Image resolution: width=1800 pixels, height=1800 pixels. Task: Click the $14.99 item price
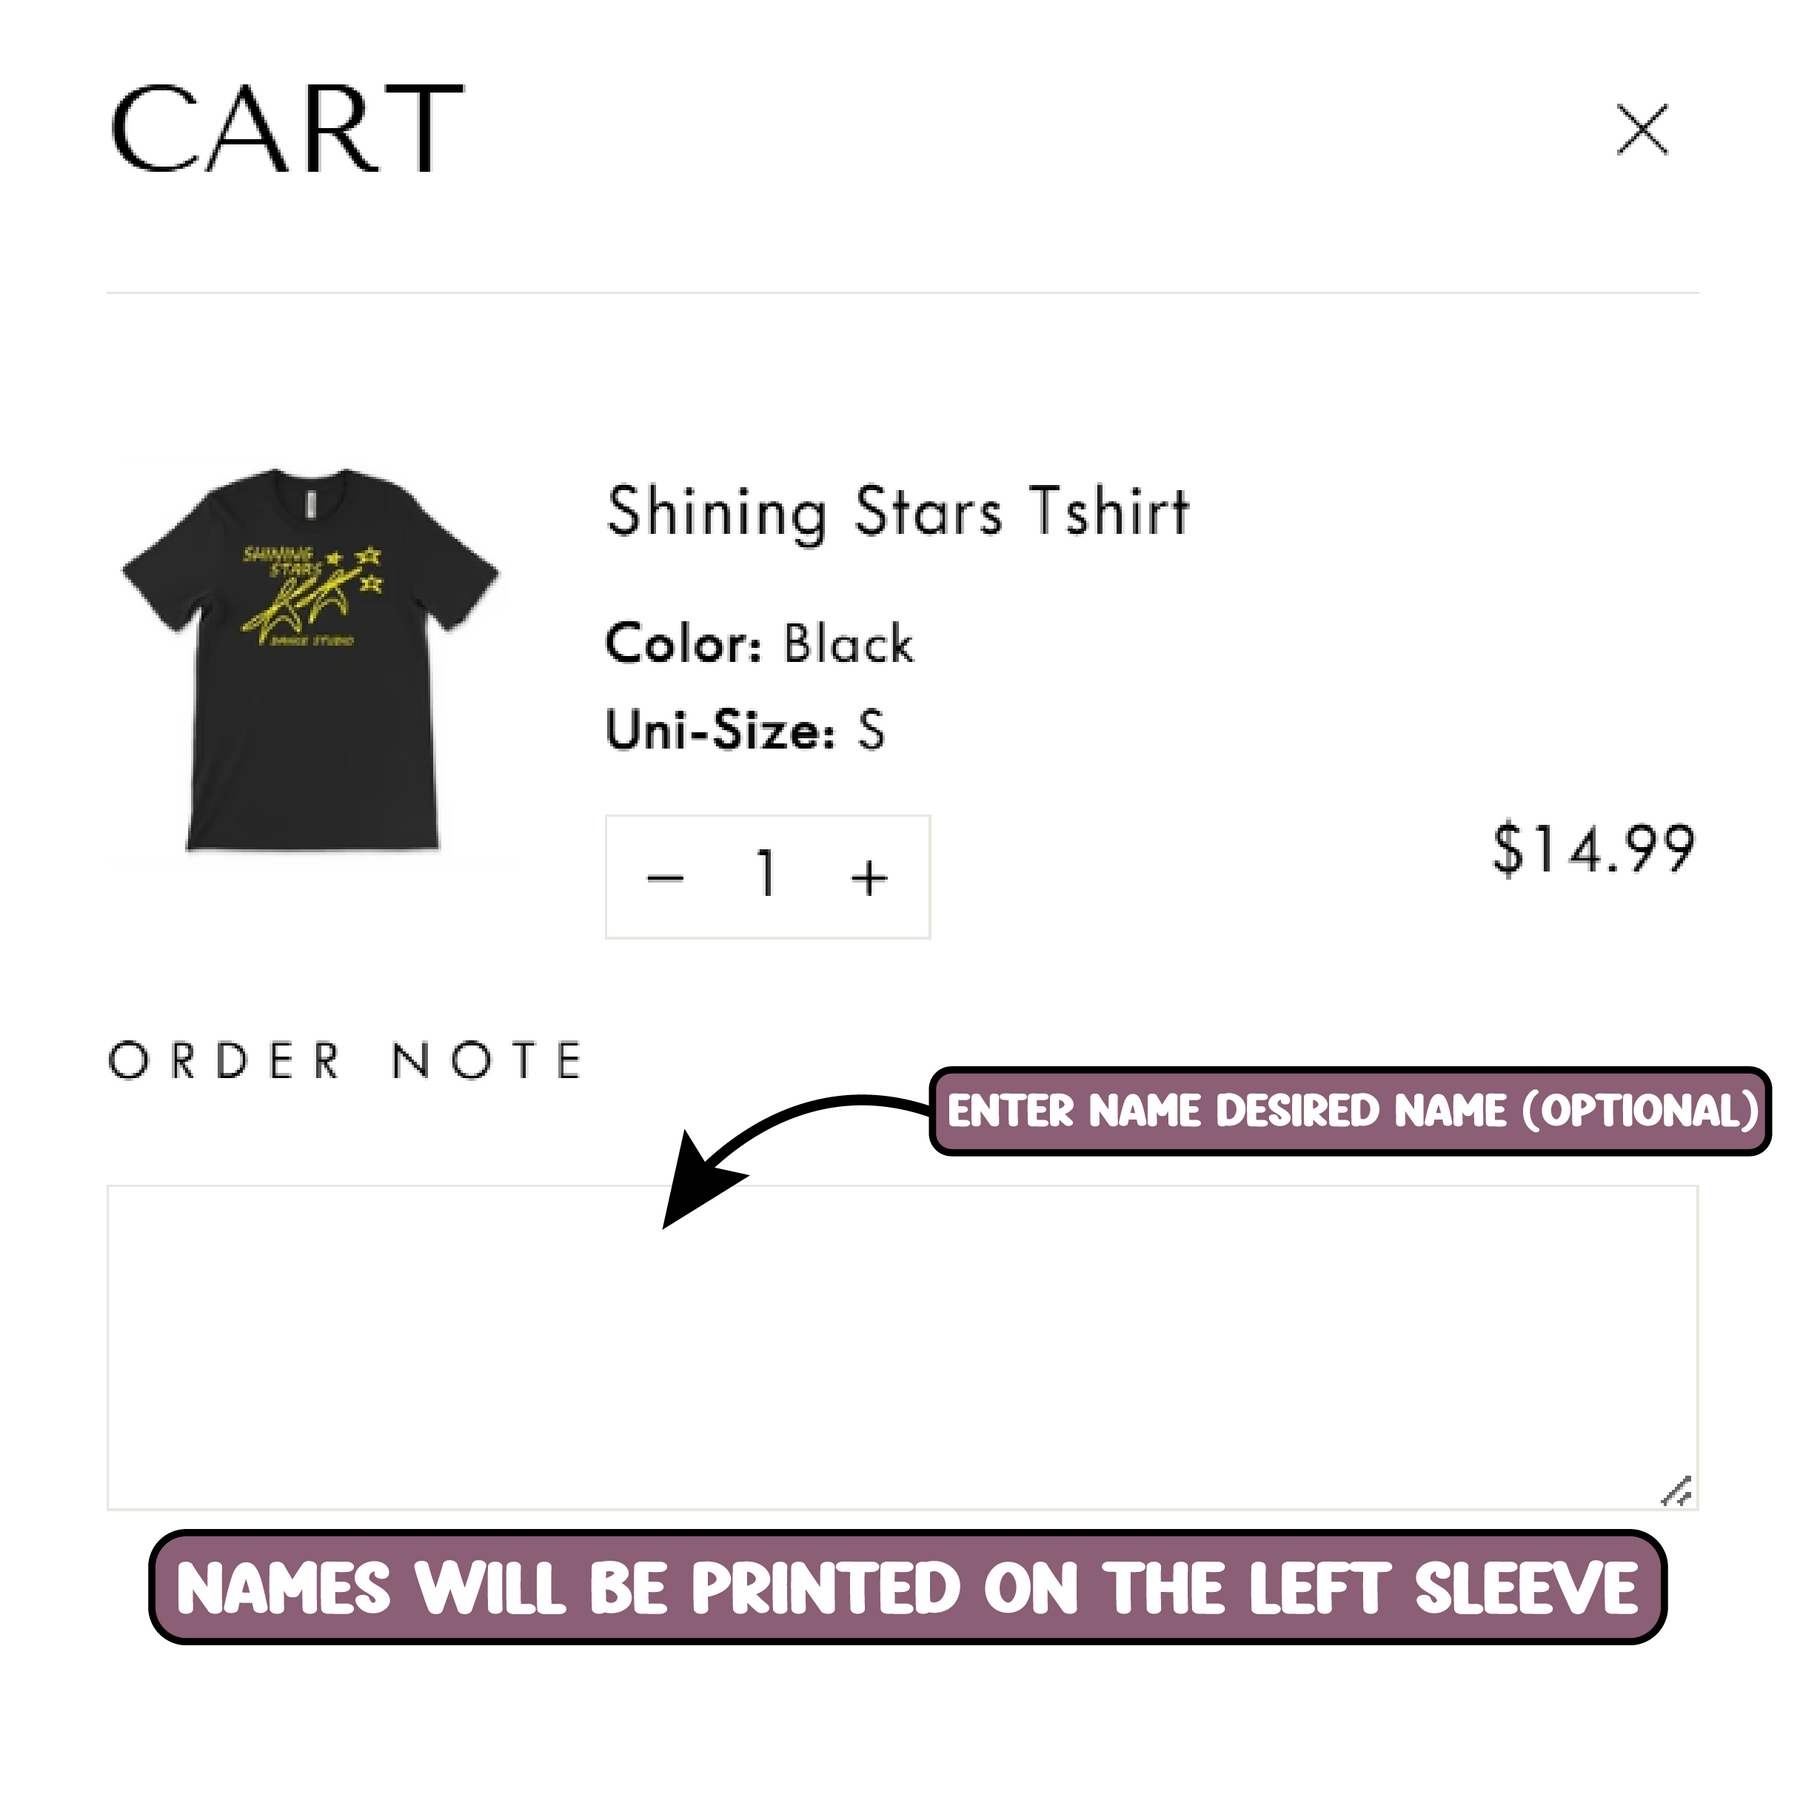pyautogui.click(x=1593, y=850)
